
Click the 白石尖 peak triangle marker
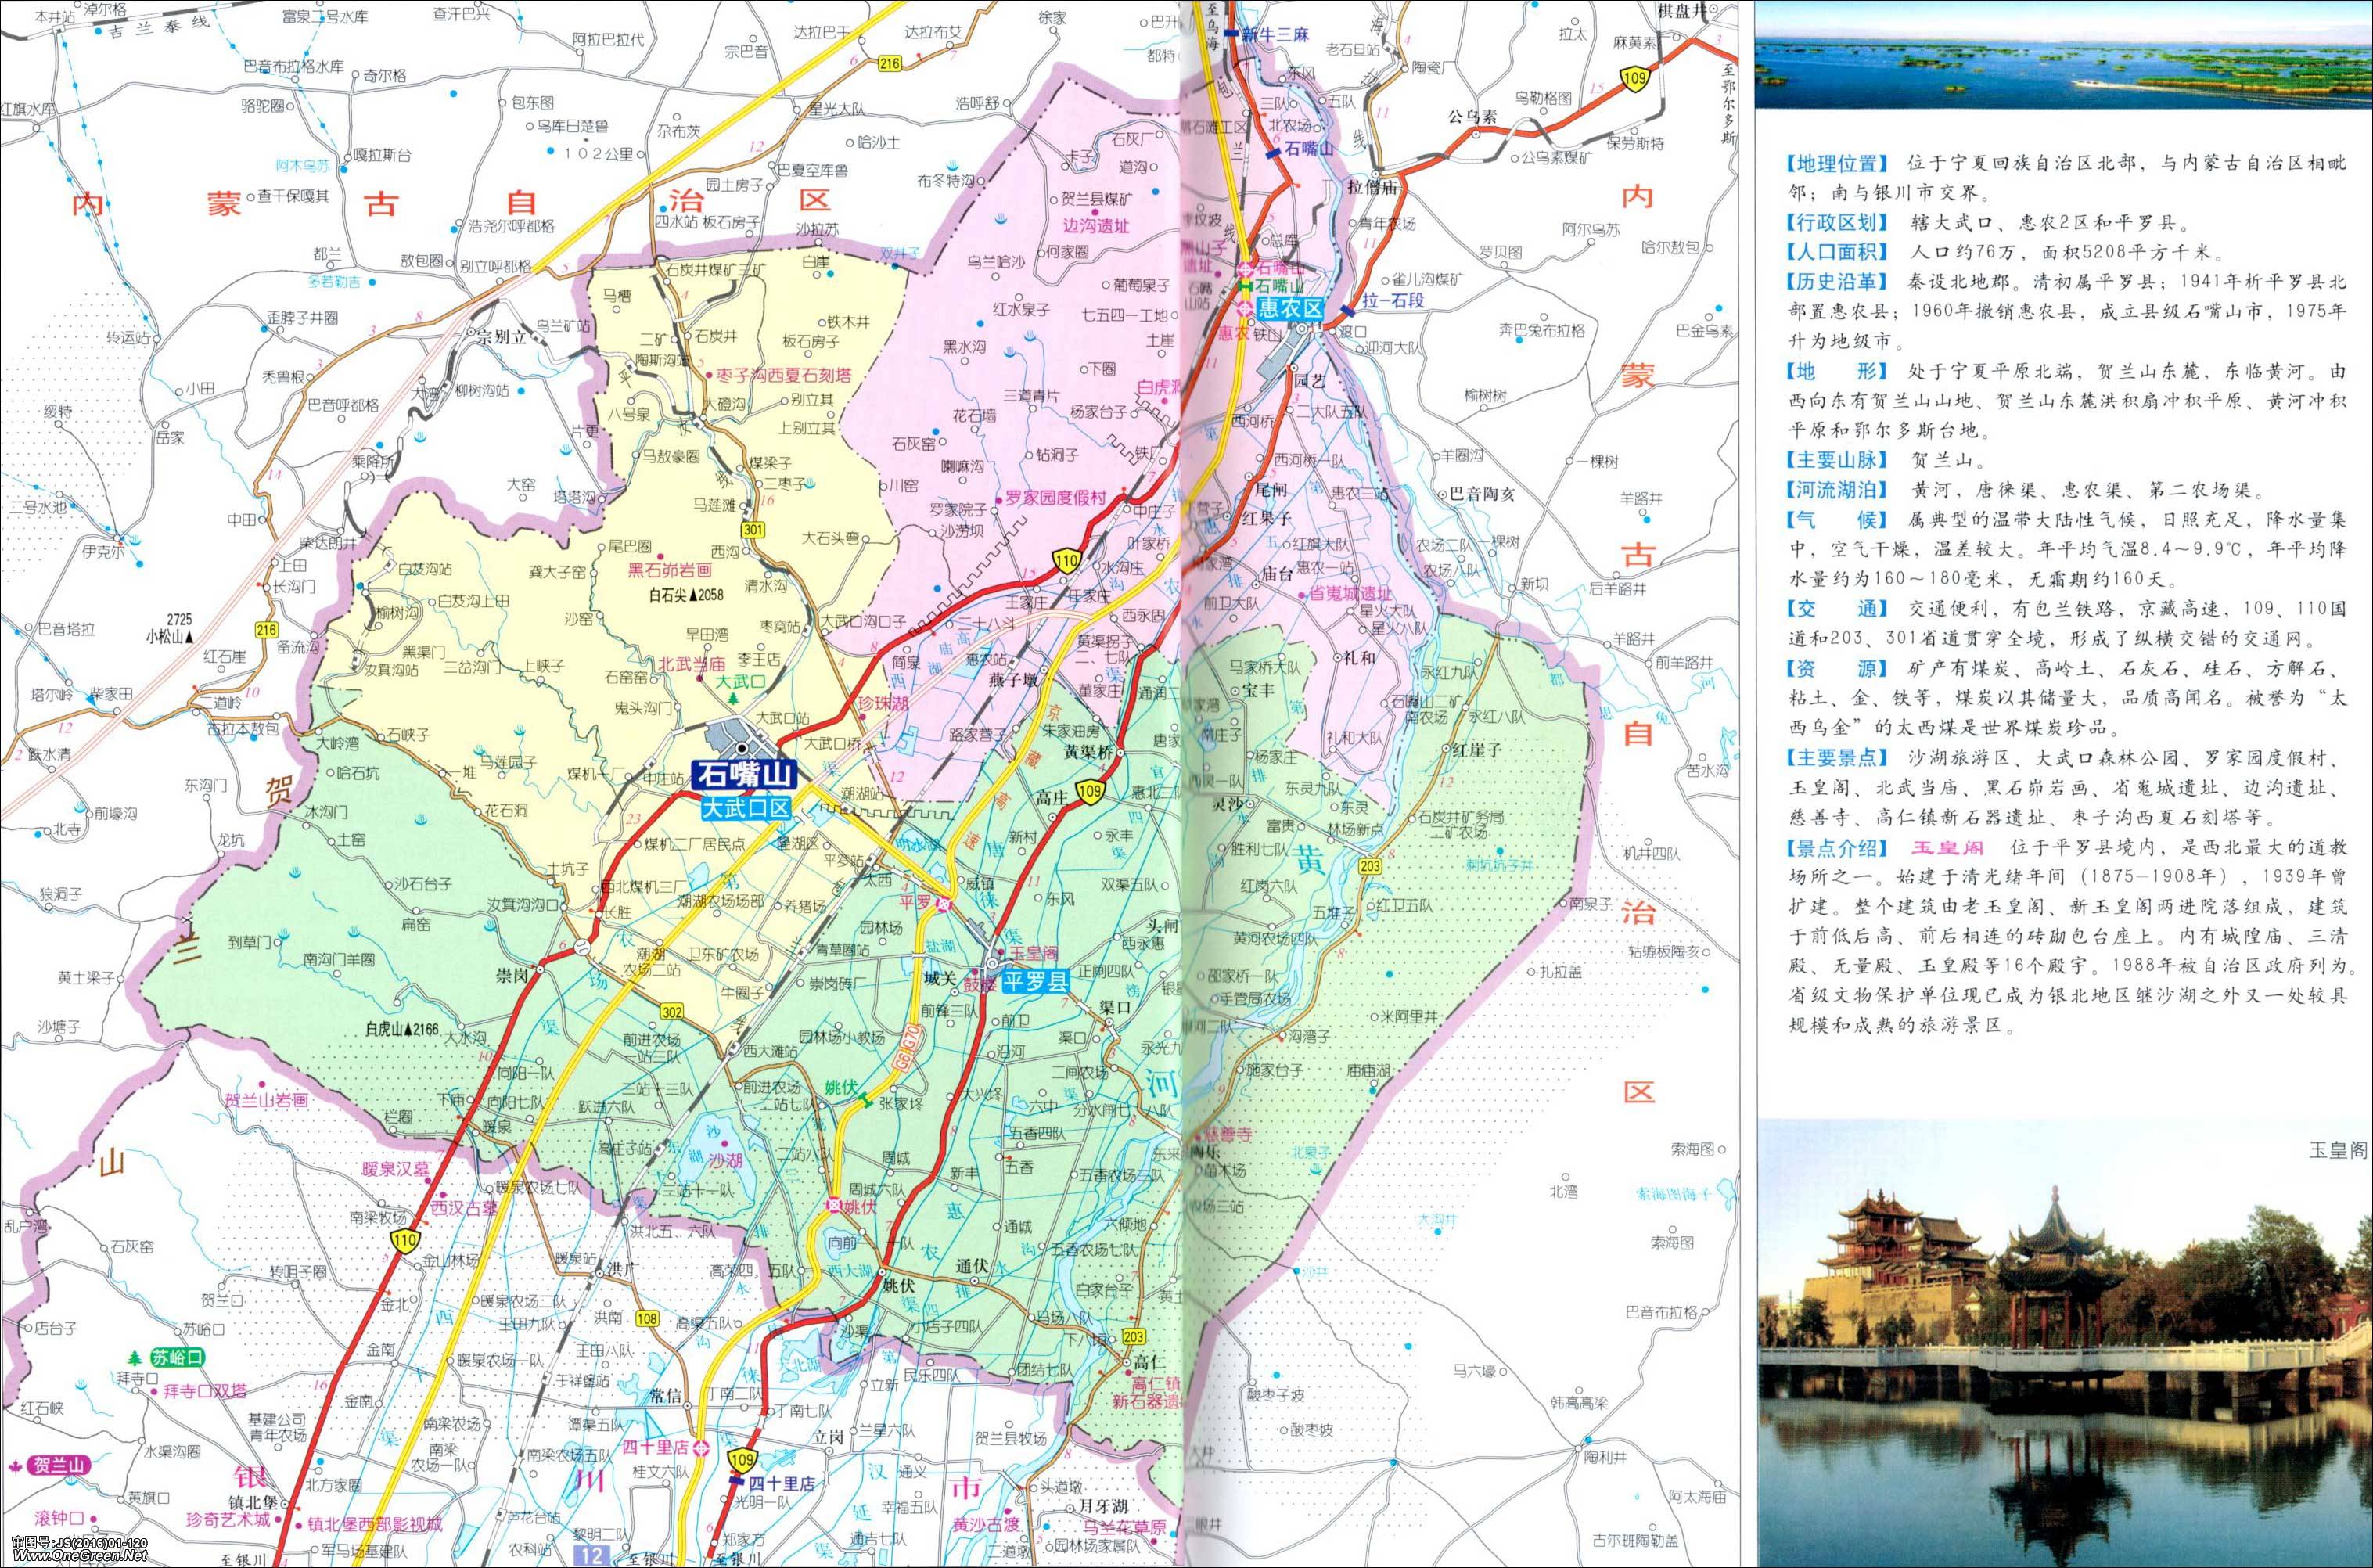692,594
